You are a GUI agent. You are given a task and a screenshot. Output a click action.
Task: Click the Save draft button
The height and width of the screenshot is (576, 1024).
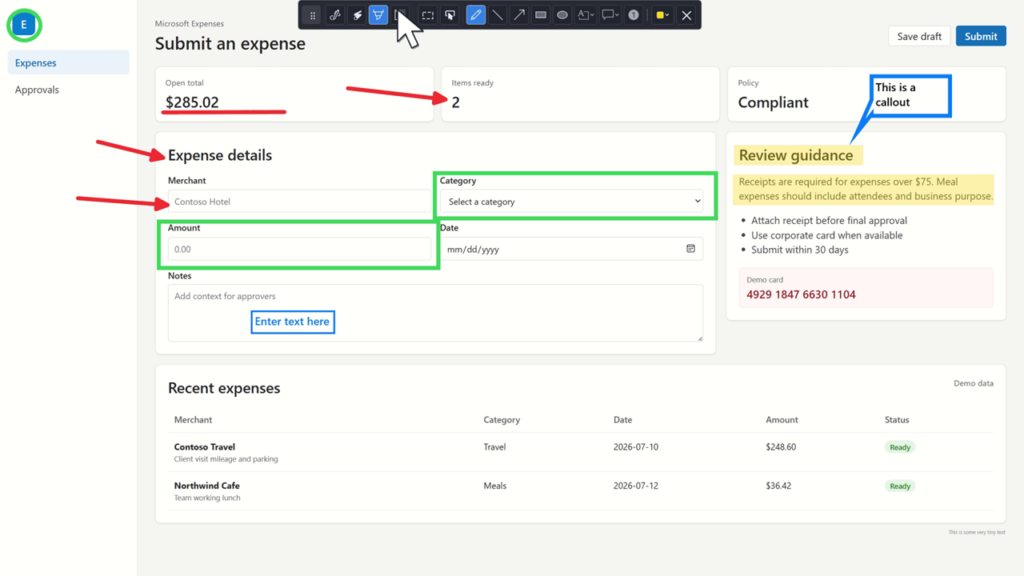click(x=919, y=36)
